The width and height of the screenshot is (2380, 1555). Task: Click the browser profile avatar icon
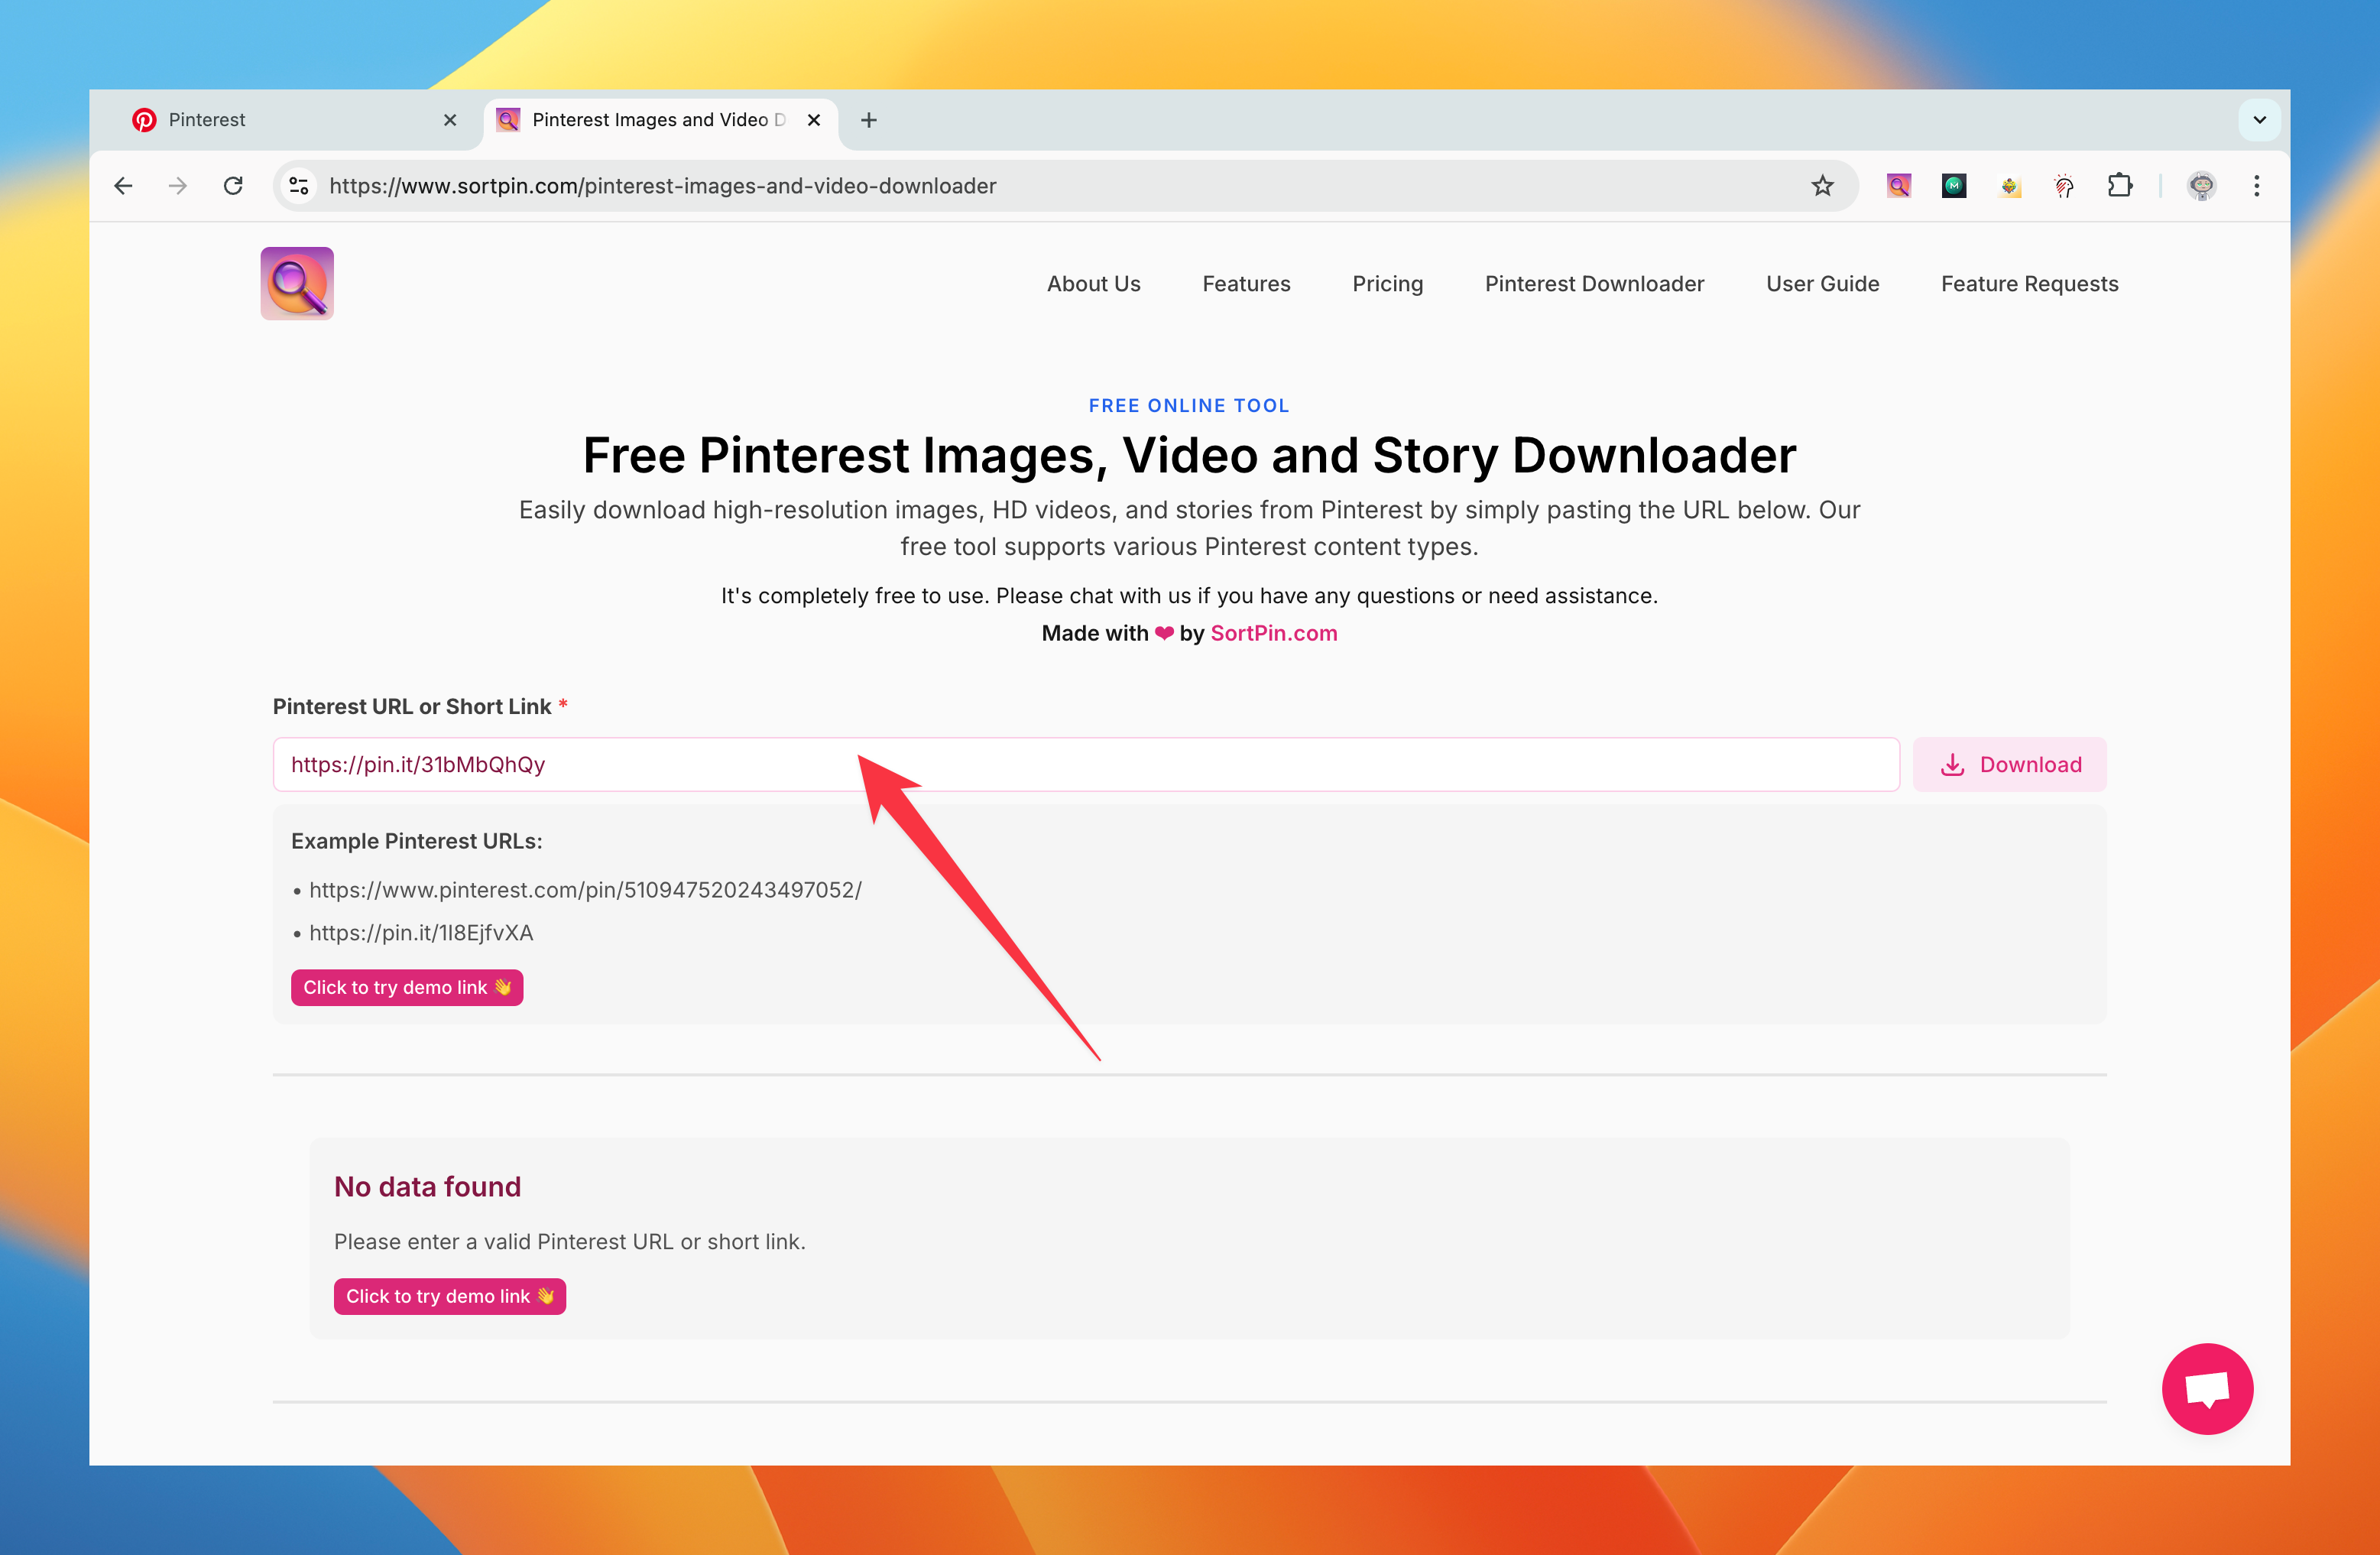coord(2200,185)
